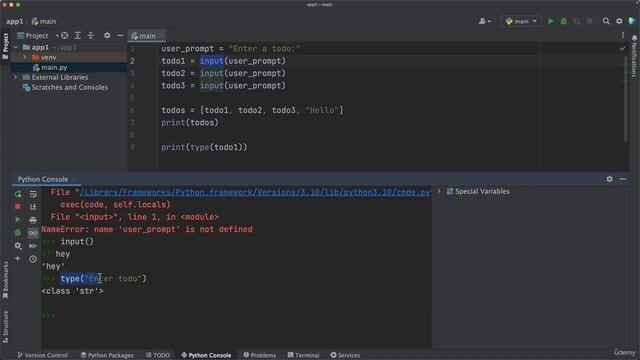Open the Project view selector dropdown
The height and width of the screenshot is (360, 640).
(38, 36)
